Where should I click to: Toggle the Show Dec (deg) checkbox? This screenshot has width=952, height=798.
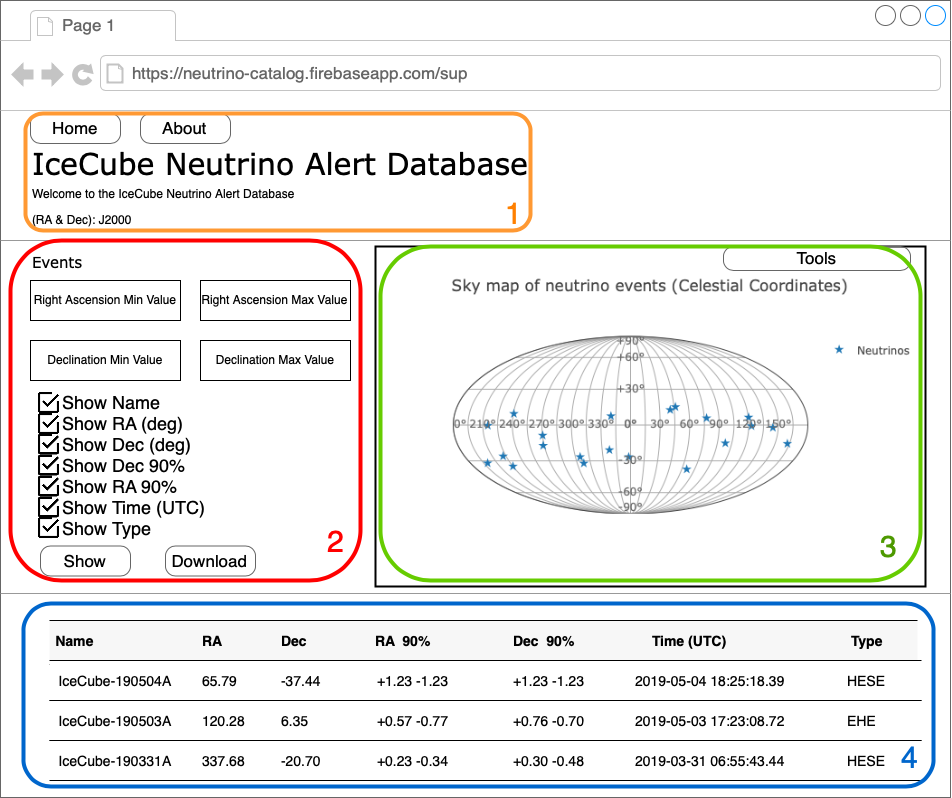[x=49, y=445]
